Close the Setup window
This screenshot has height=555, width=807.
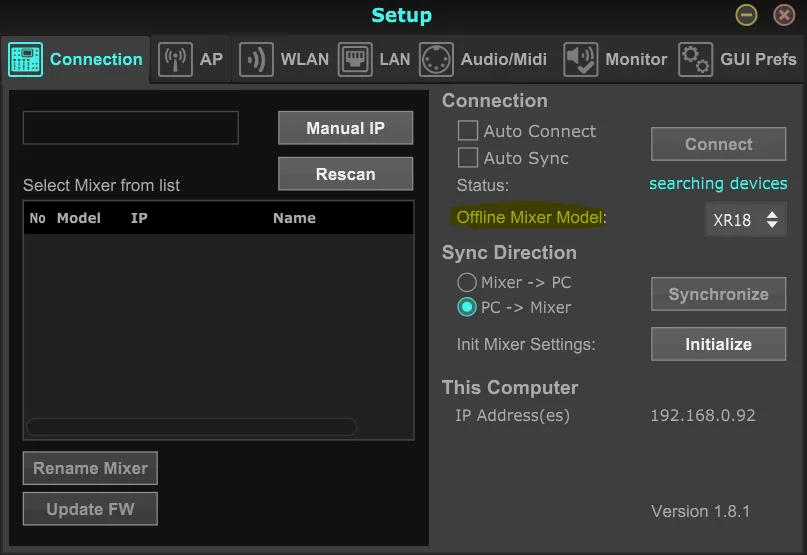(784, 15)
